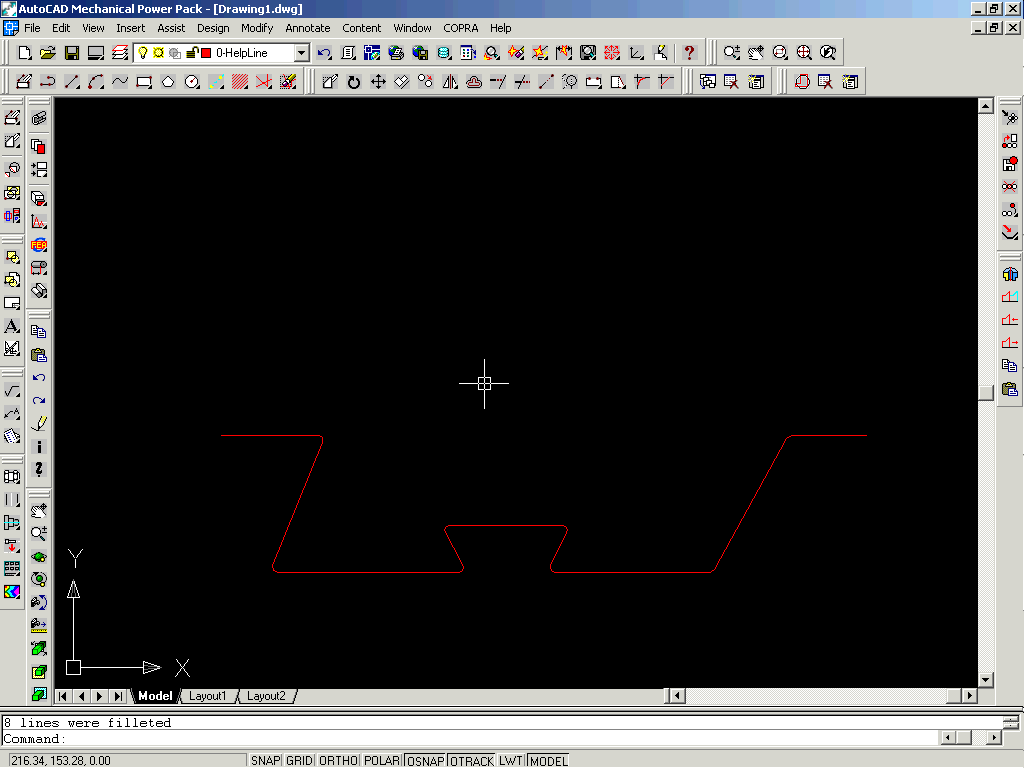Click the Zoom Extents crosshair magnifier
1024x768 pixels.
pyautogui.click(x=804, y=53)
